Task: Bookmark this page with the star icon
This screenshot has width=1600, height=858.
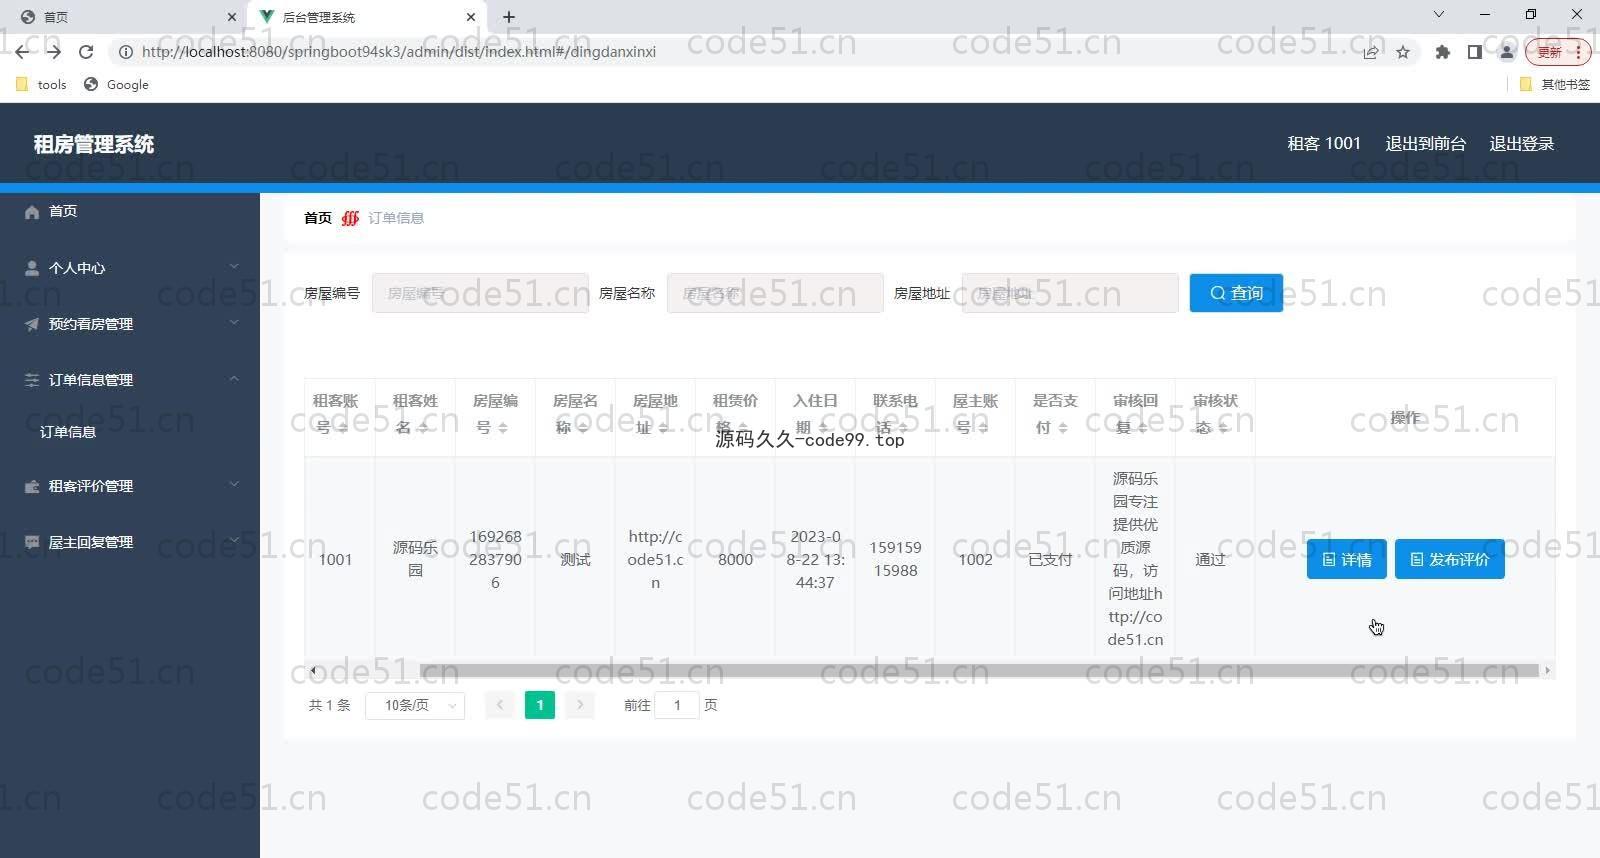Action: tap(1403, 52)
